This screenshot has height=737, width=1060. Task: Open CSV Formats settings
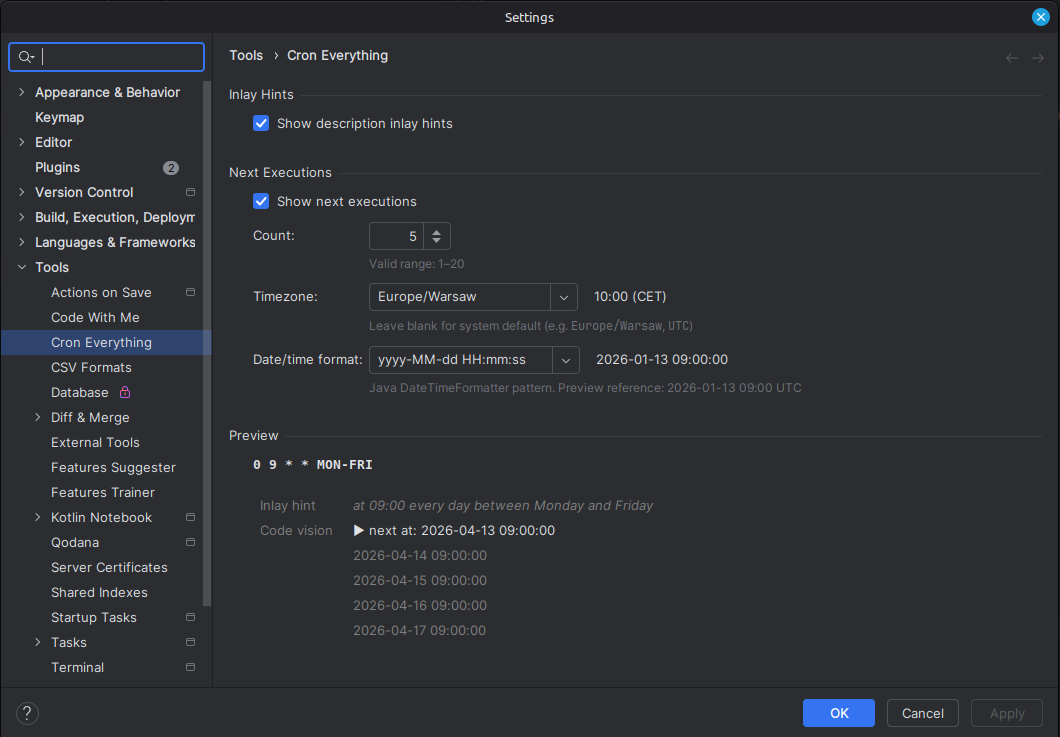tap(91, 367)
